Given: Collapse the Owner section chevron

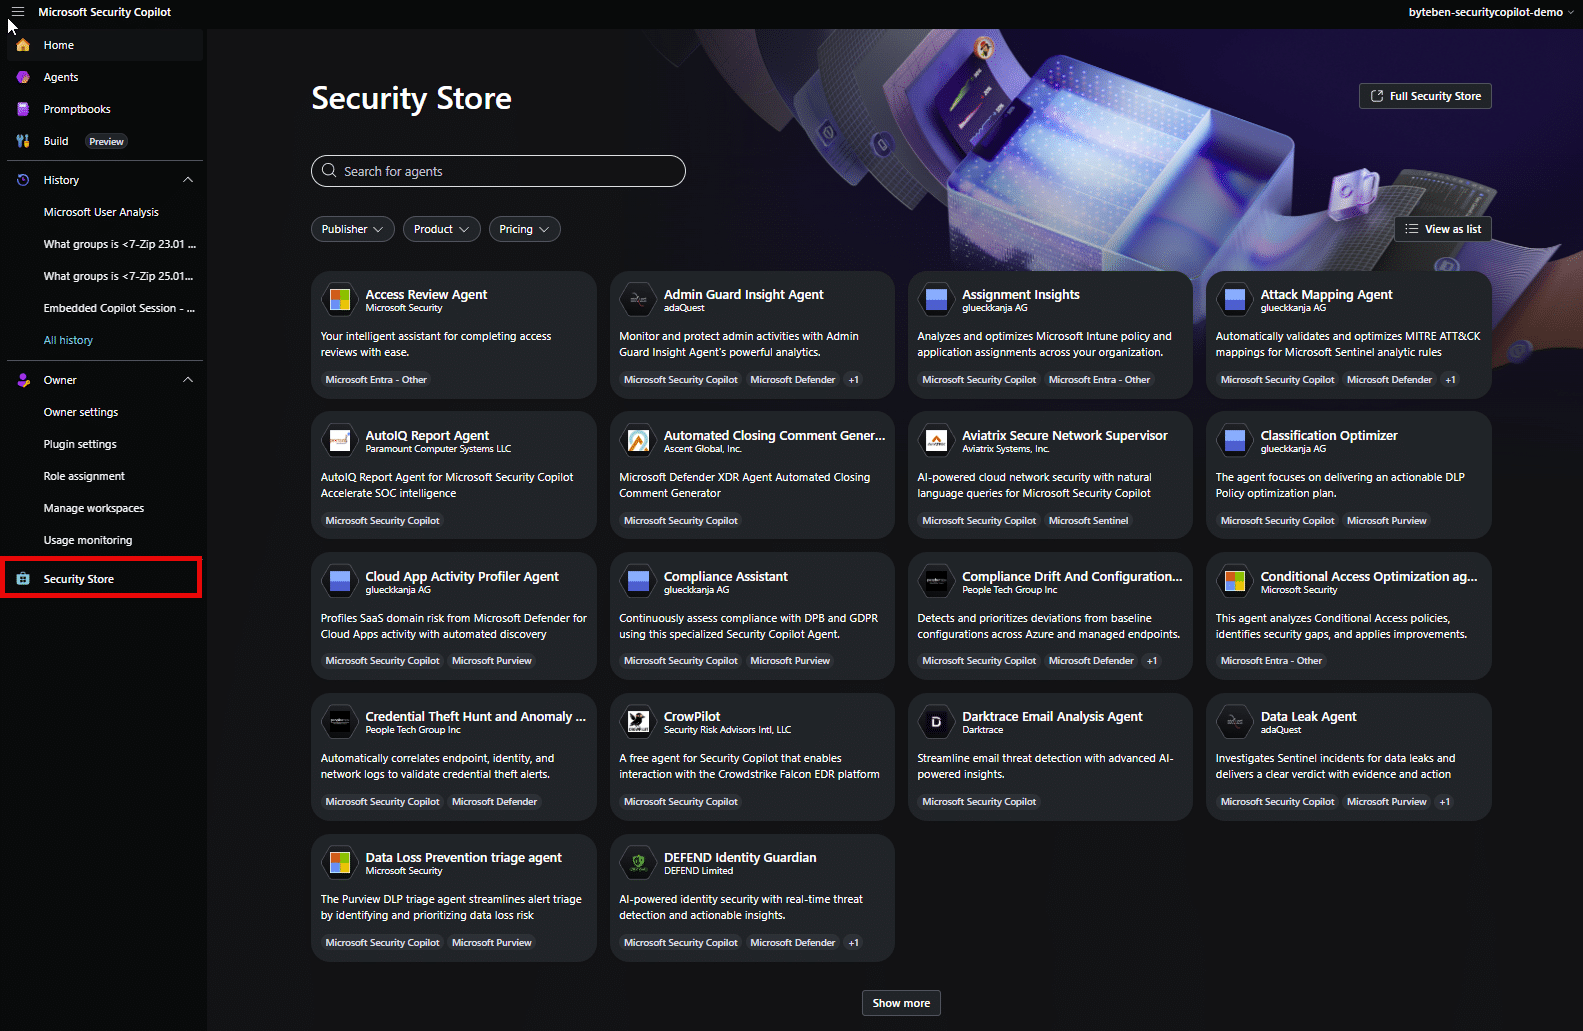Looking at the screenshot, I should click(x=188, y=380).
